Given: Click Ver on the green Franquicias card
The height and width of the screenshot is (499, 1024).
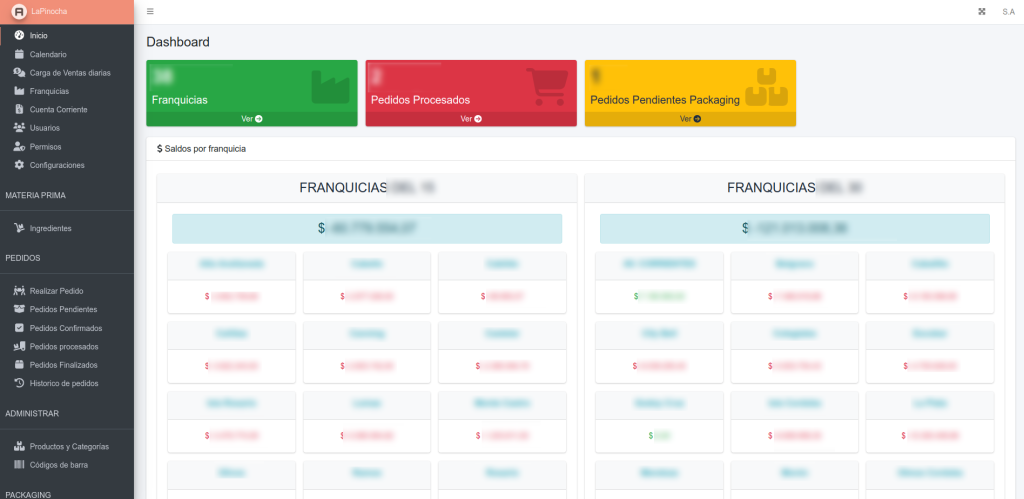Looking at the screenshot, I should [x=251, y=119].
